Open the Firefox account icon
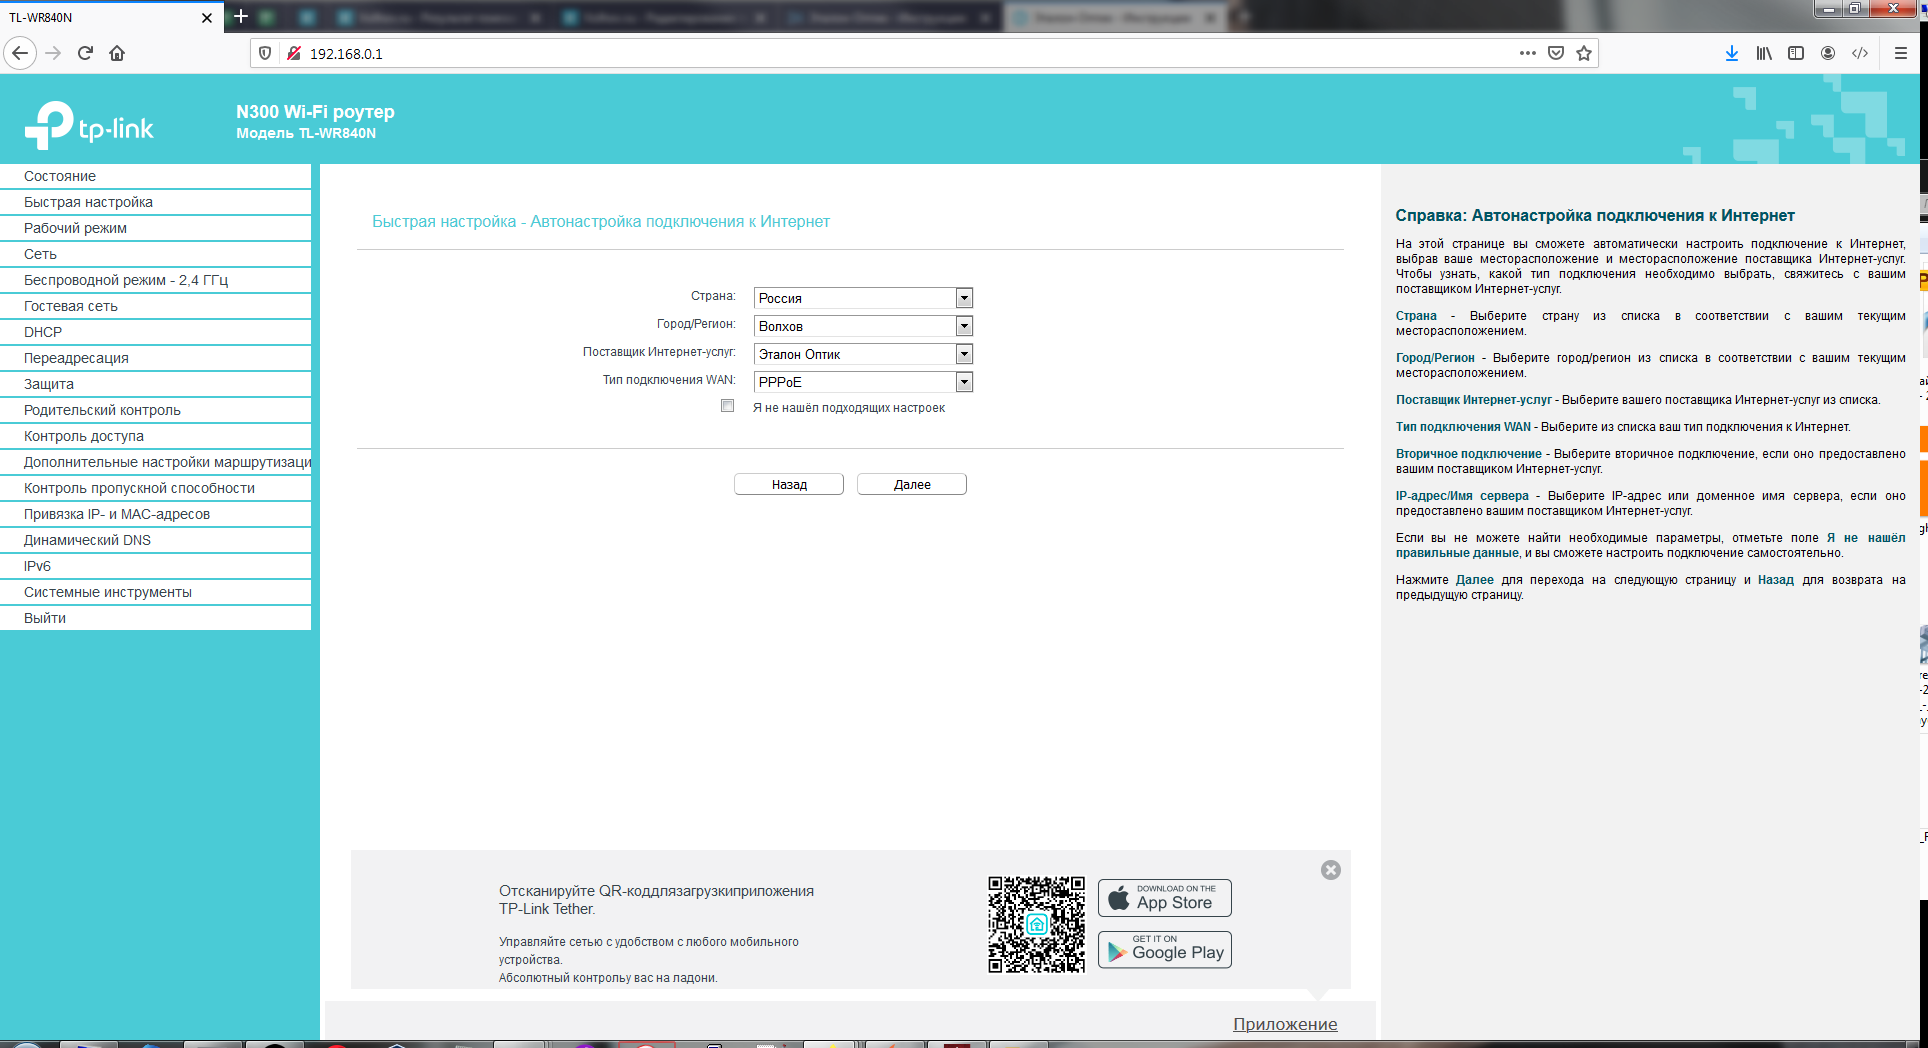Viewport: 1928px width, 1048px height. [1828, 53]
